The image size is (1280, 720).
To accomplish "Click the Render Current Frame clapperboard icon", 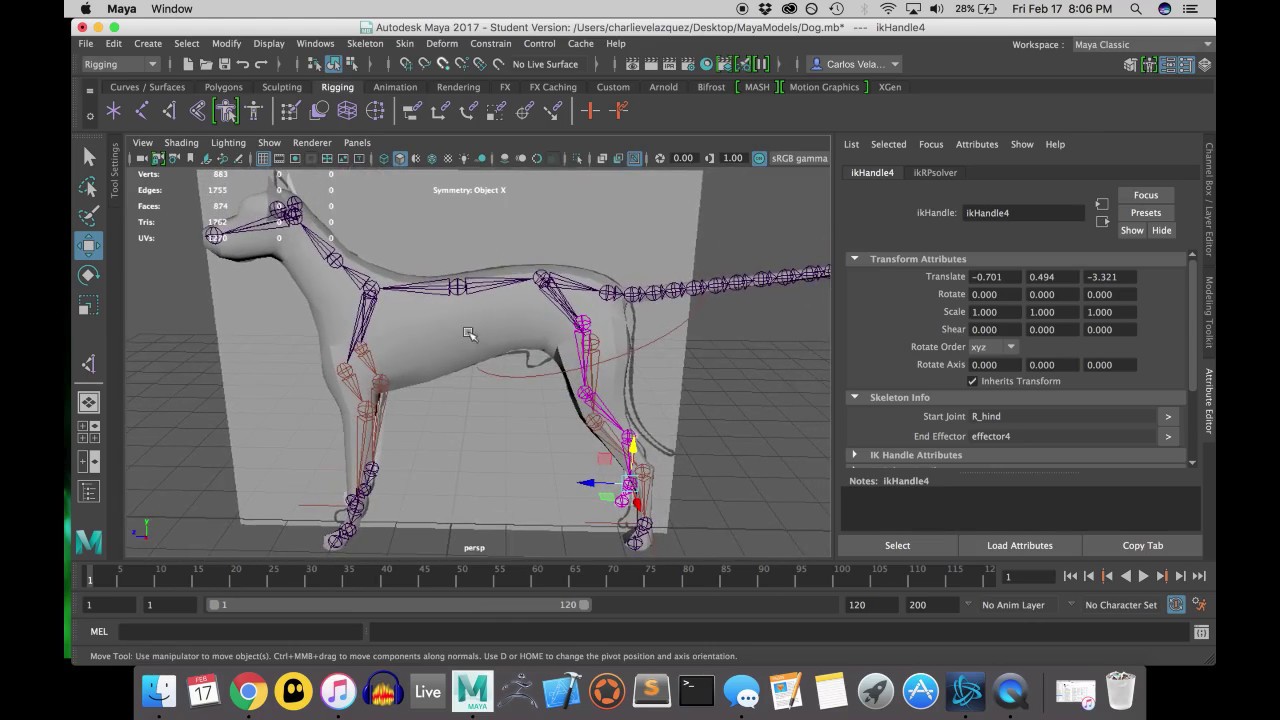I will click(651, 64).
